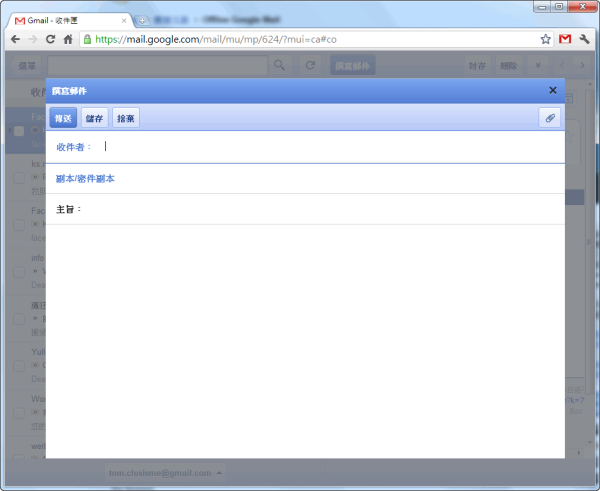Switch to the Gmail - 收件匣 tab
This screenshot has height=491, width=600.
[x=69, y=21]
